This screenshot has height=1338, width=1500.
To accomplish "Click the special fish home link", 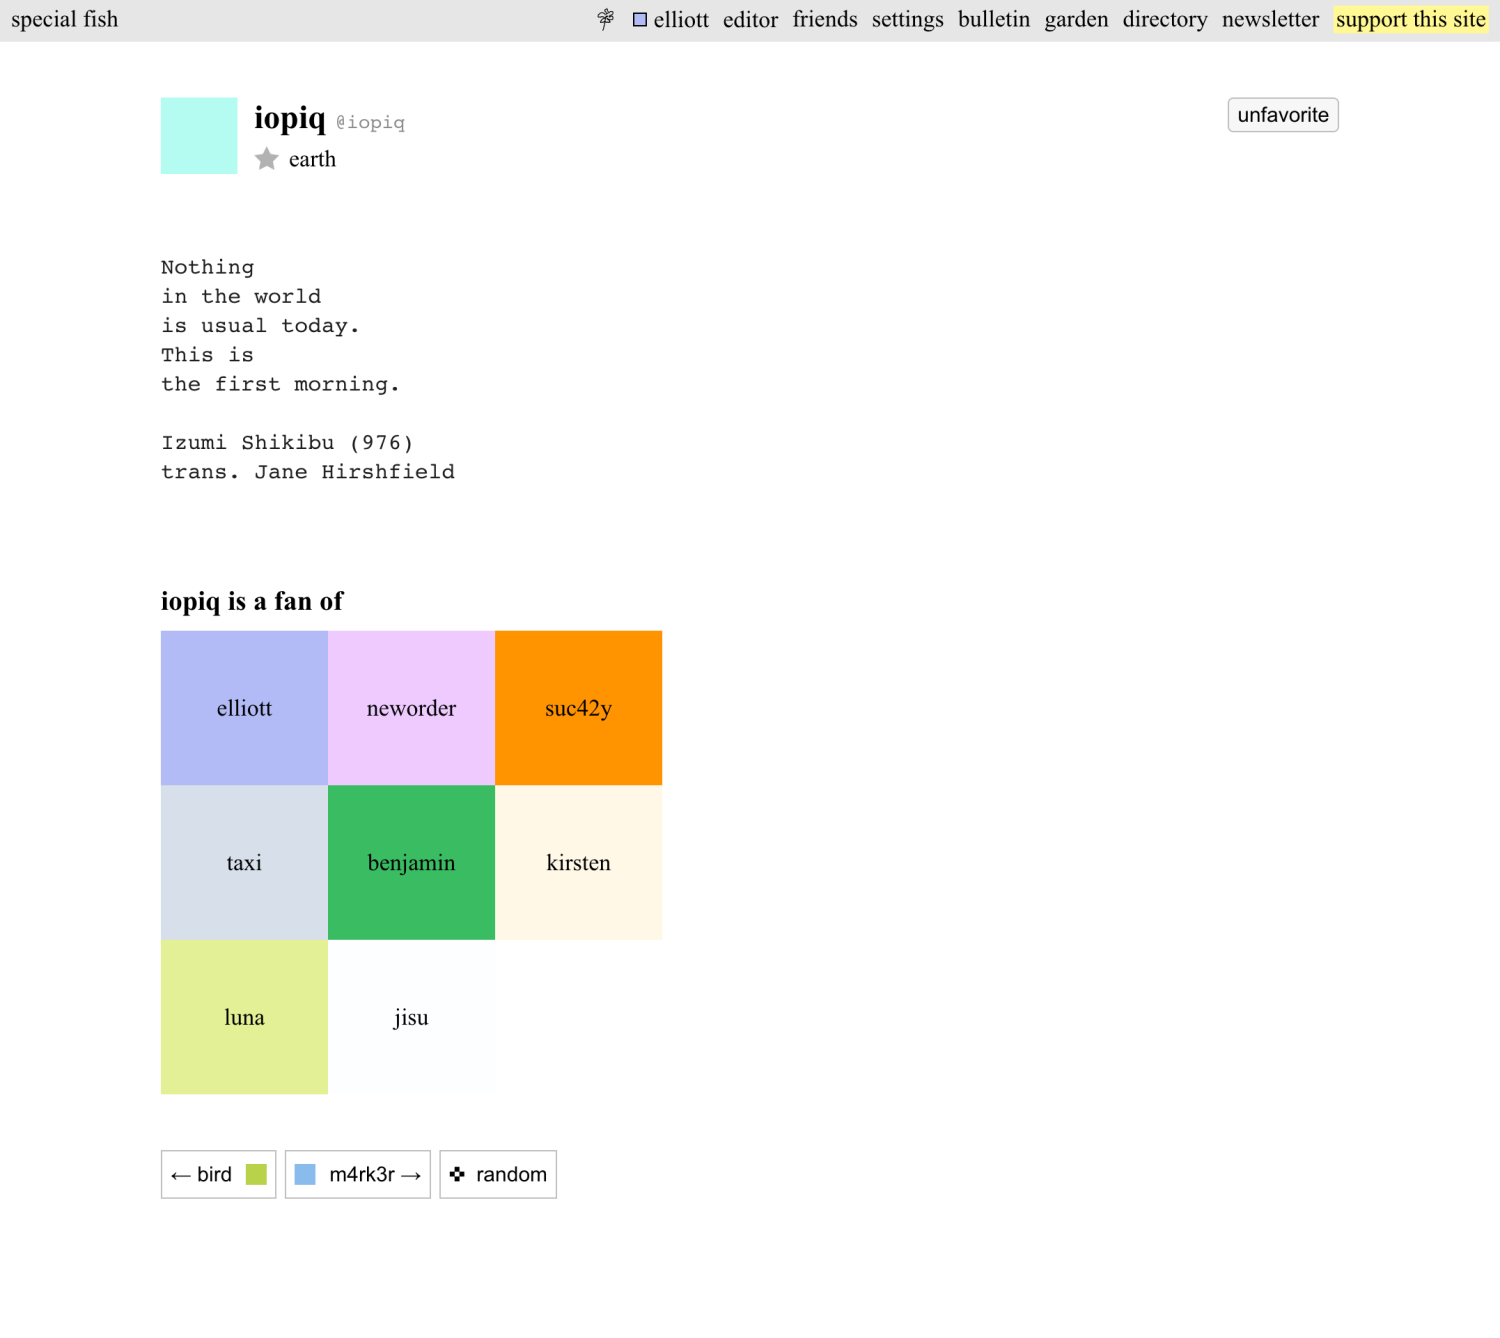I will point(65,20).
